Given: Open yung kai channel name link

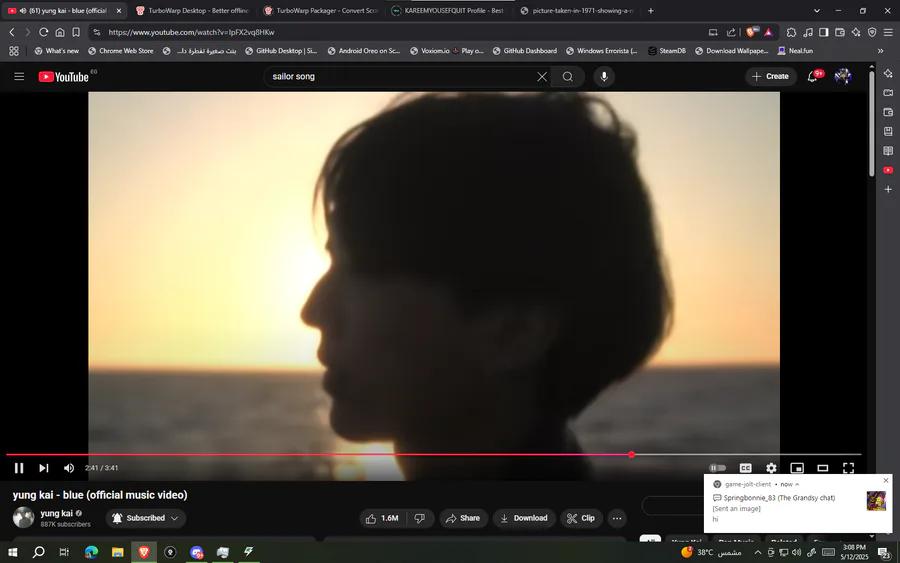Looking at the screenshot, I should click(56, 513).
